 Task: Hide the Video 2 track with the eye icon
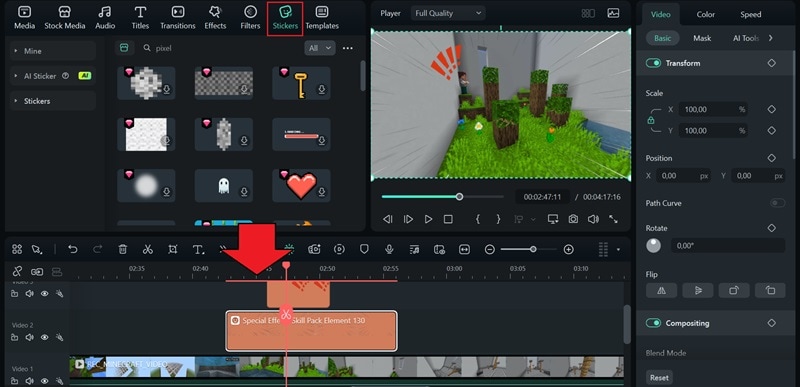44,337
